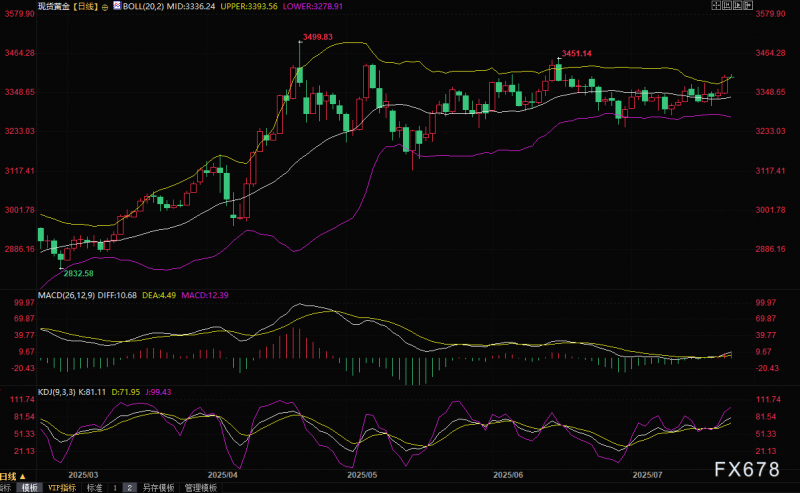Click the rightmost chart tool icon at top right
800x493 pixels.
(x=748, y=6)
